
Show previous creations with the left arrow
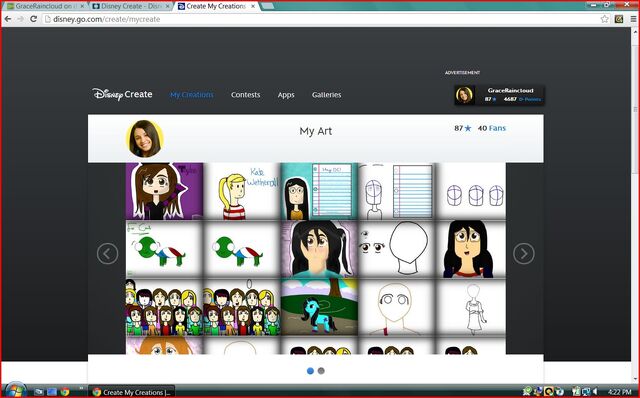pyautogui.click(x=107, y=253)
